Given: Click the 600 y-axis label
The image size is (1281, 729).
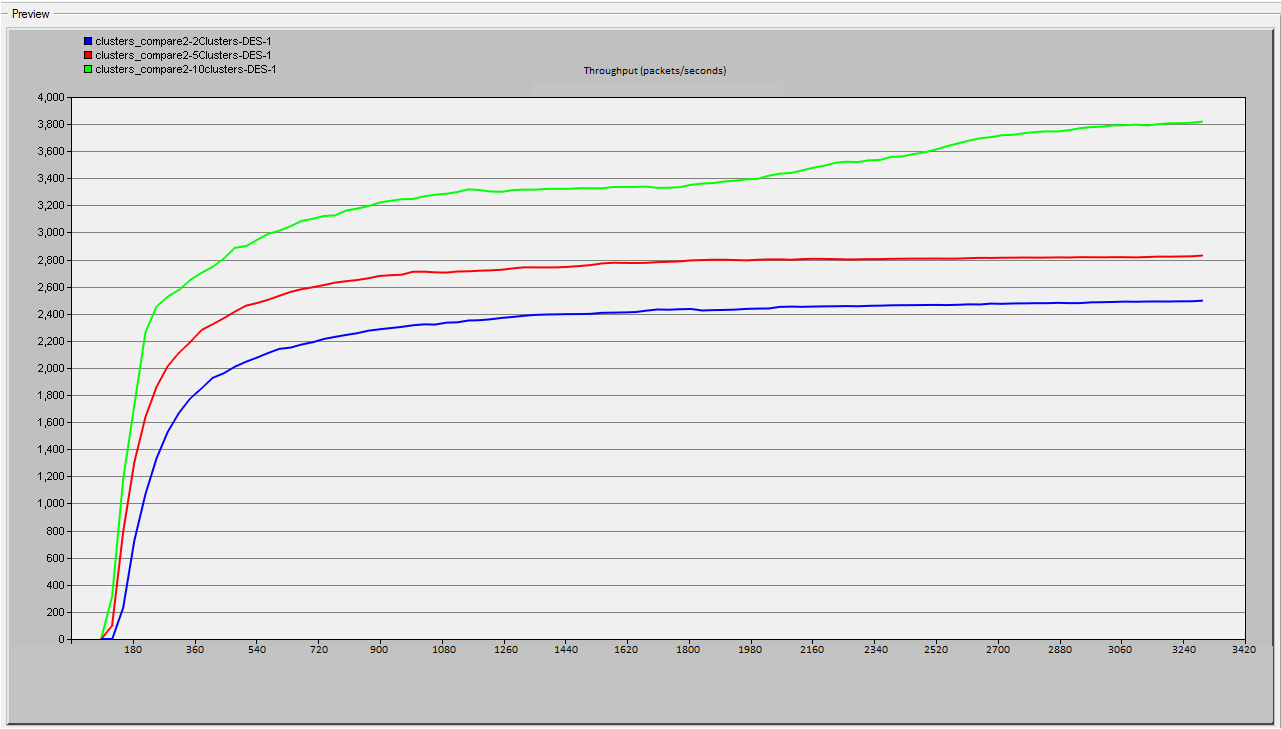Looking at the screenshot, I should (55, 558).
